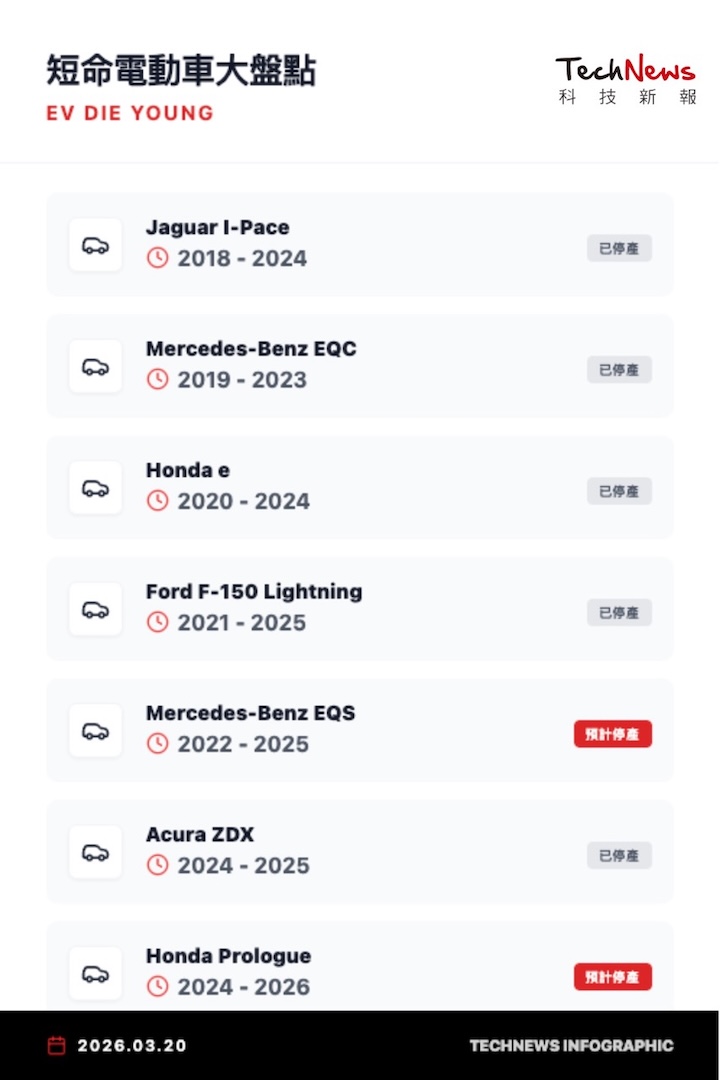Click the car icon beside Honda Prologue
Viewport: 720px width, 1080px height.
(95, 973)
